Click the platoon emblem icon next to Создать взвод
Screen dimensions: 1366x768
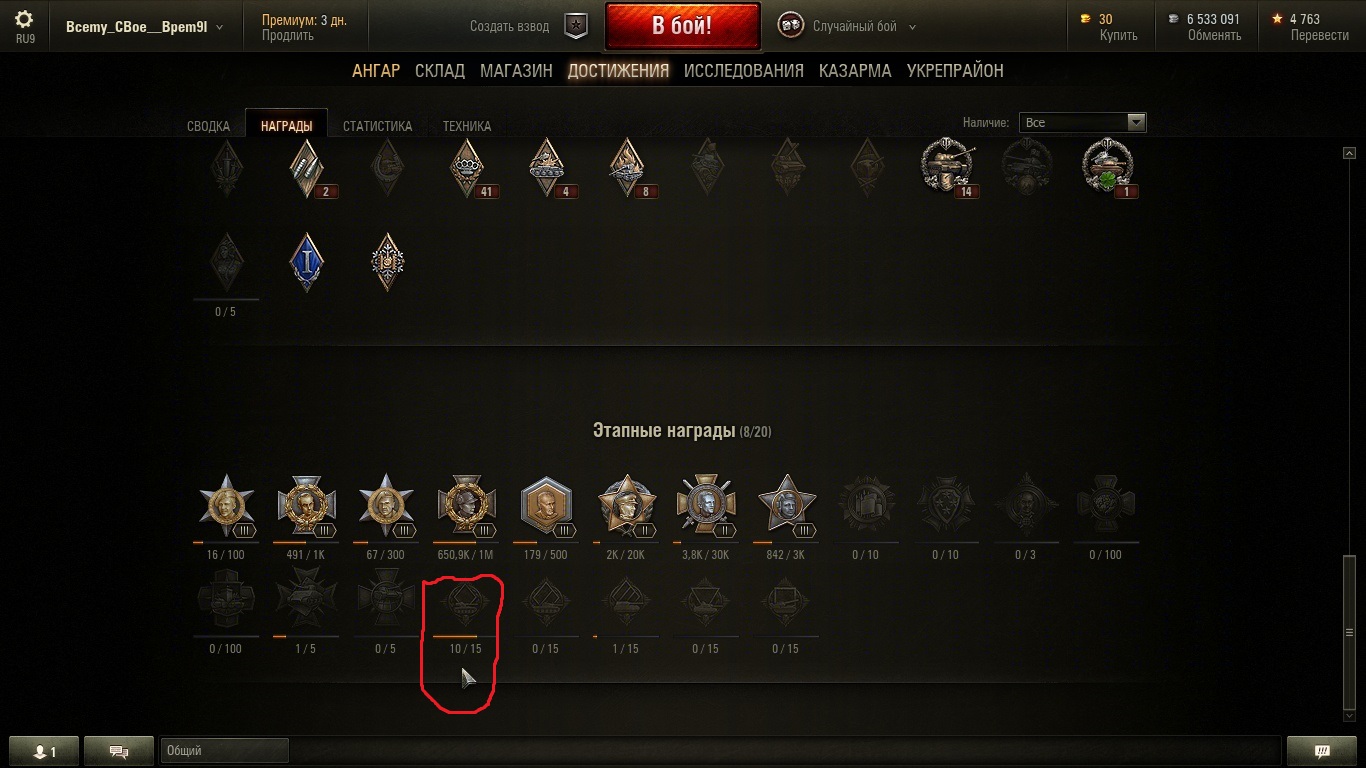click(576, 26)
